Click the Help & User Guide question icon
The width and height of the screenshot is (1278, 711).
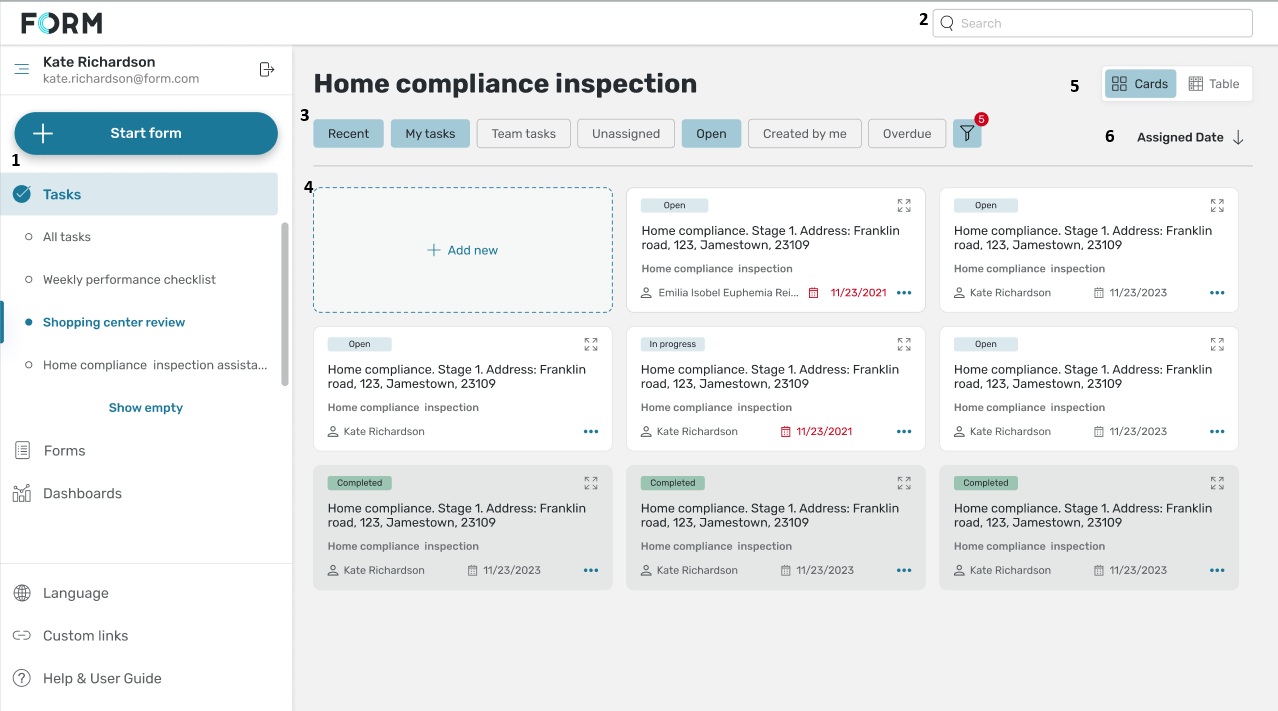pos(22,678)
